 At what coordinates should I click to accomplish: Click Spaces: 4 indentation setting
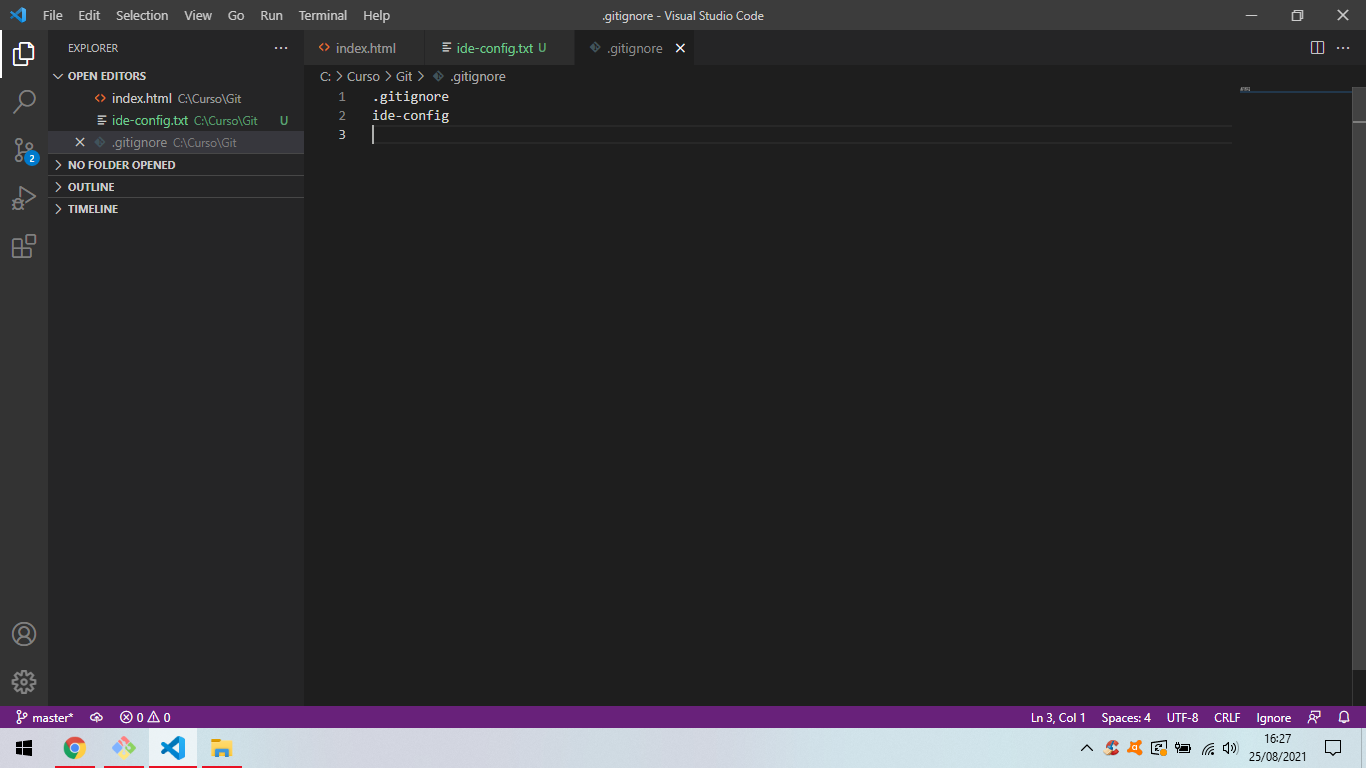click(1126, 717)
